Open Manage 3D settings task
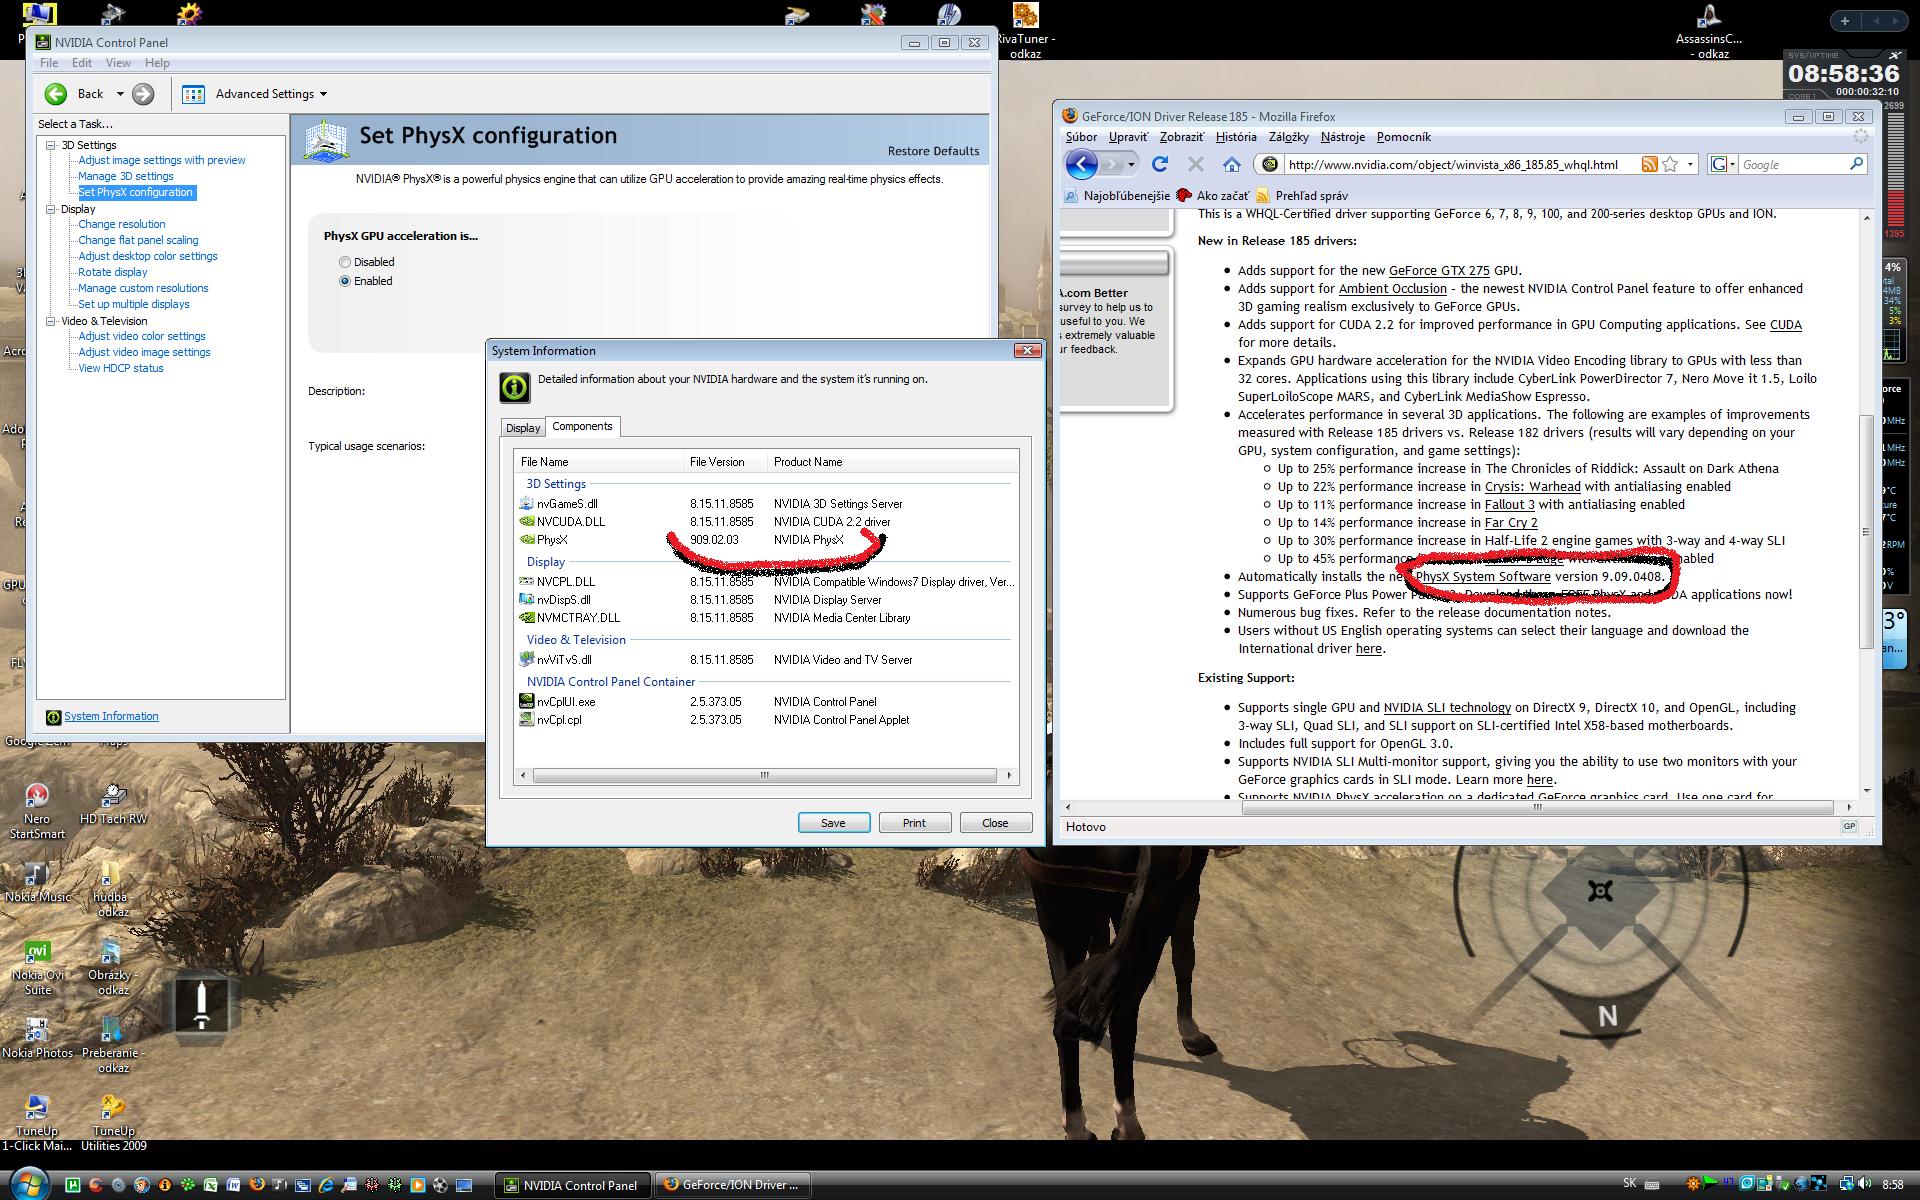 point(126,176)
